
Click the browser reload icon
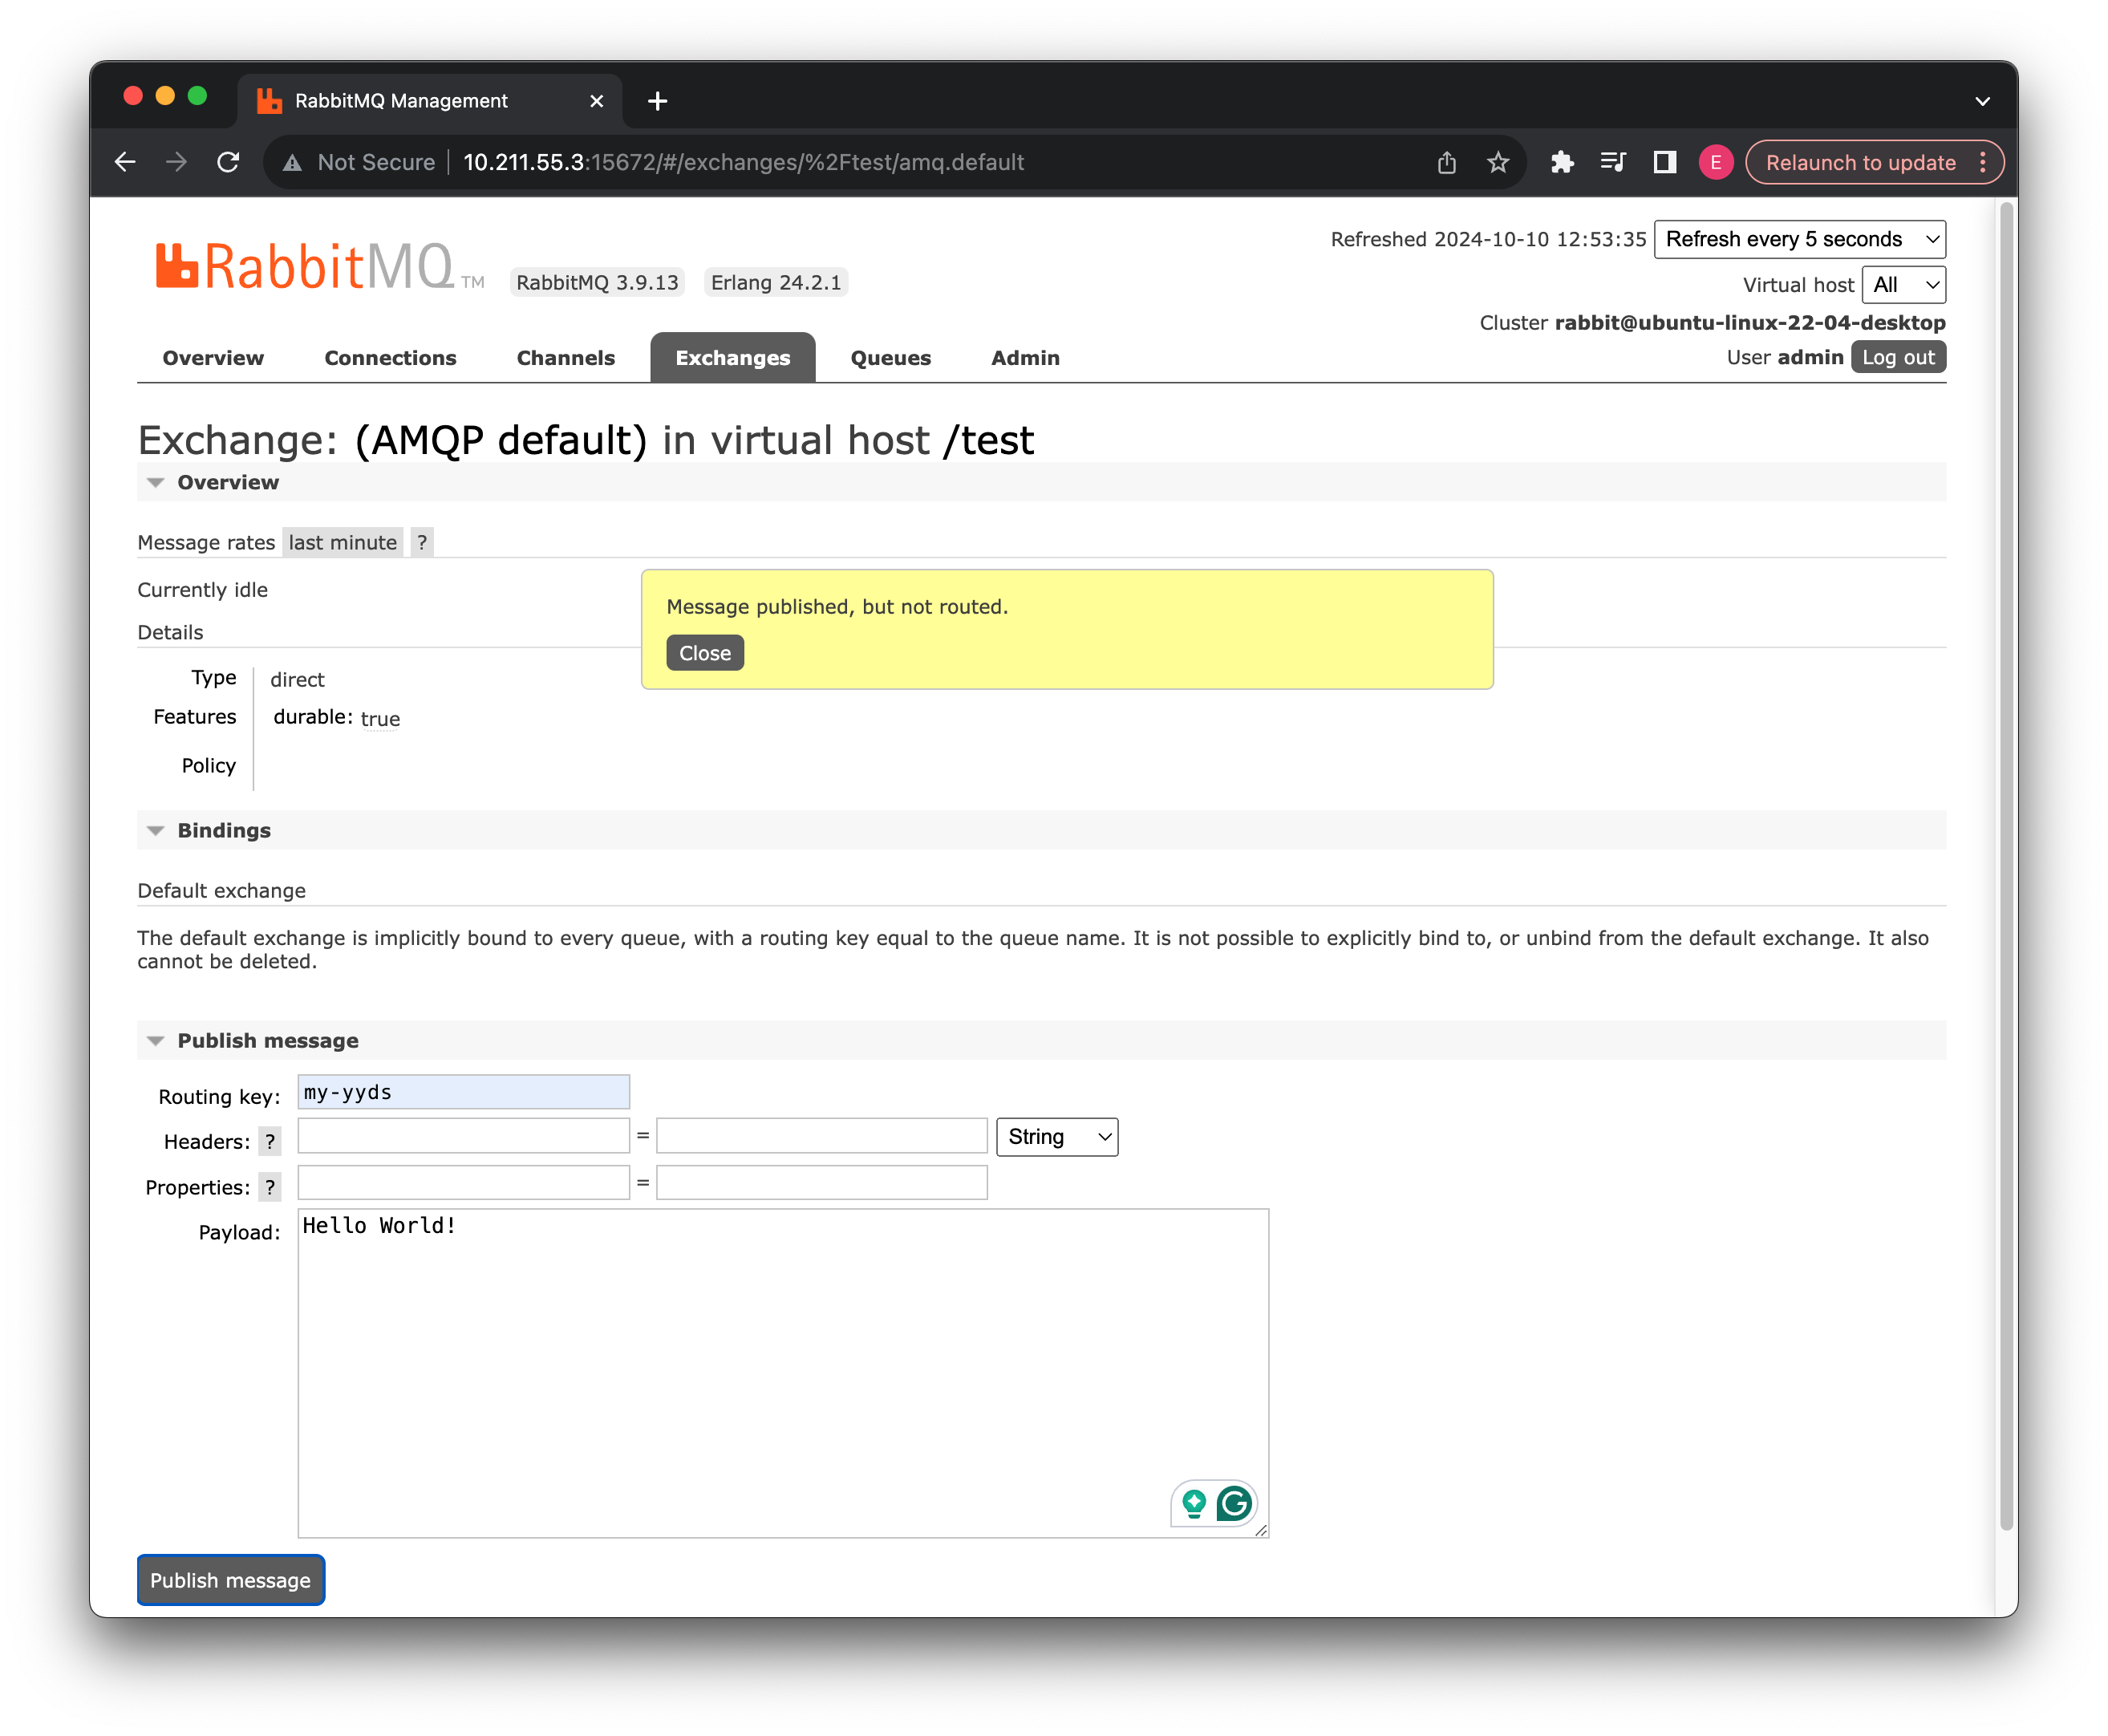click(228, 162)
